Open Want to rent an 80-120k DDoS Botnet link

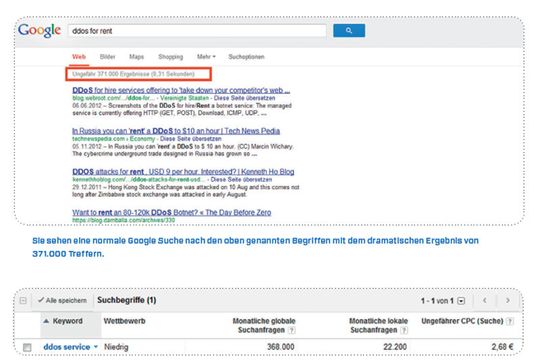(172, 212)
